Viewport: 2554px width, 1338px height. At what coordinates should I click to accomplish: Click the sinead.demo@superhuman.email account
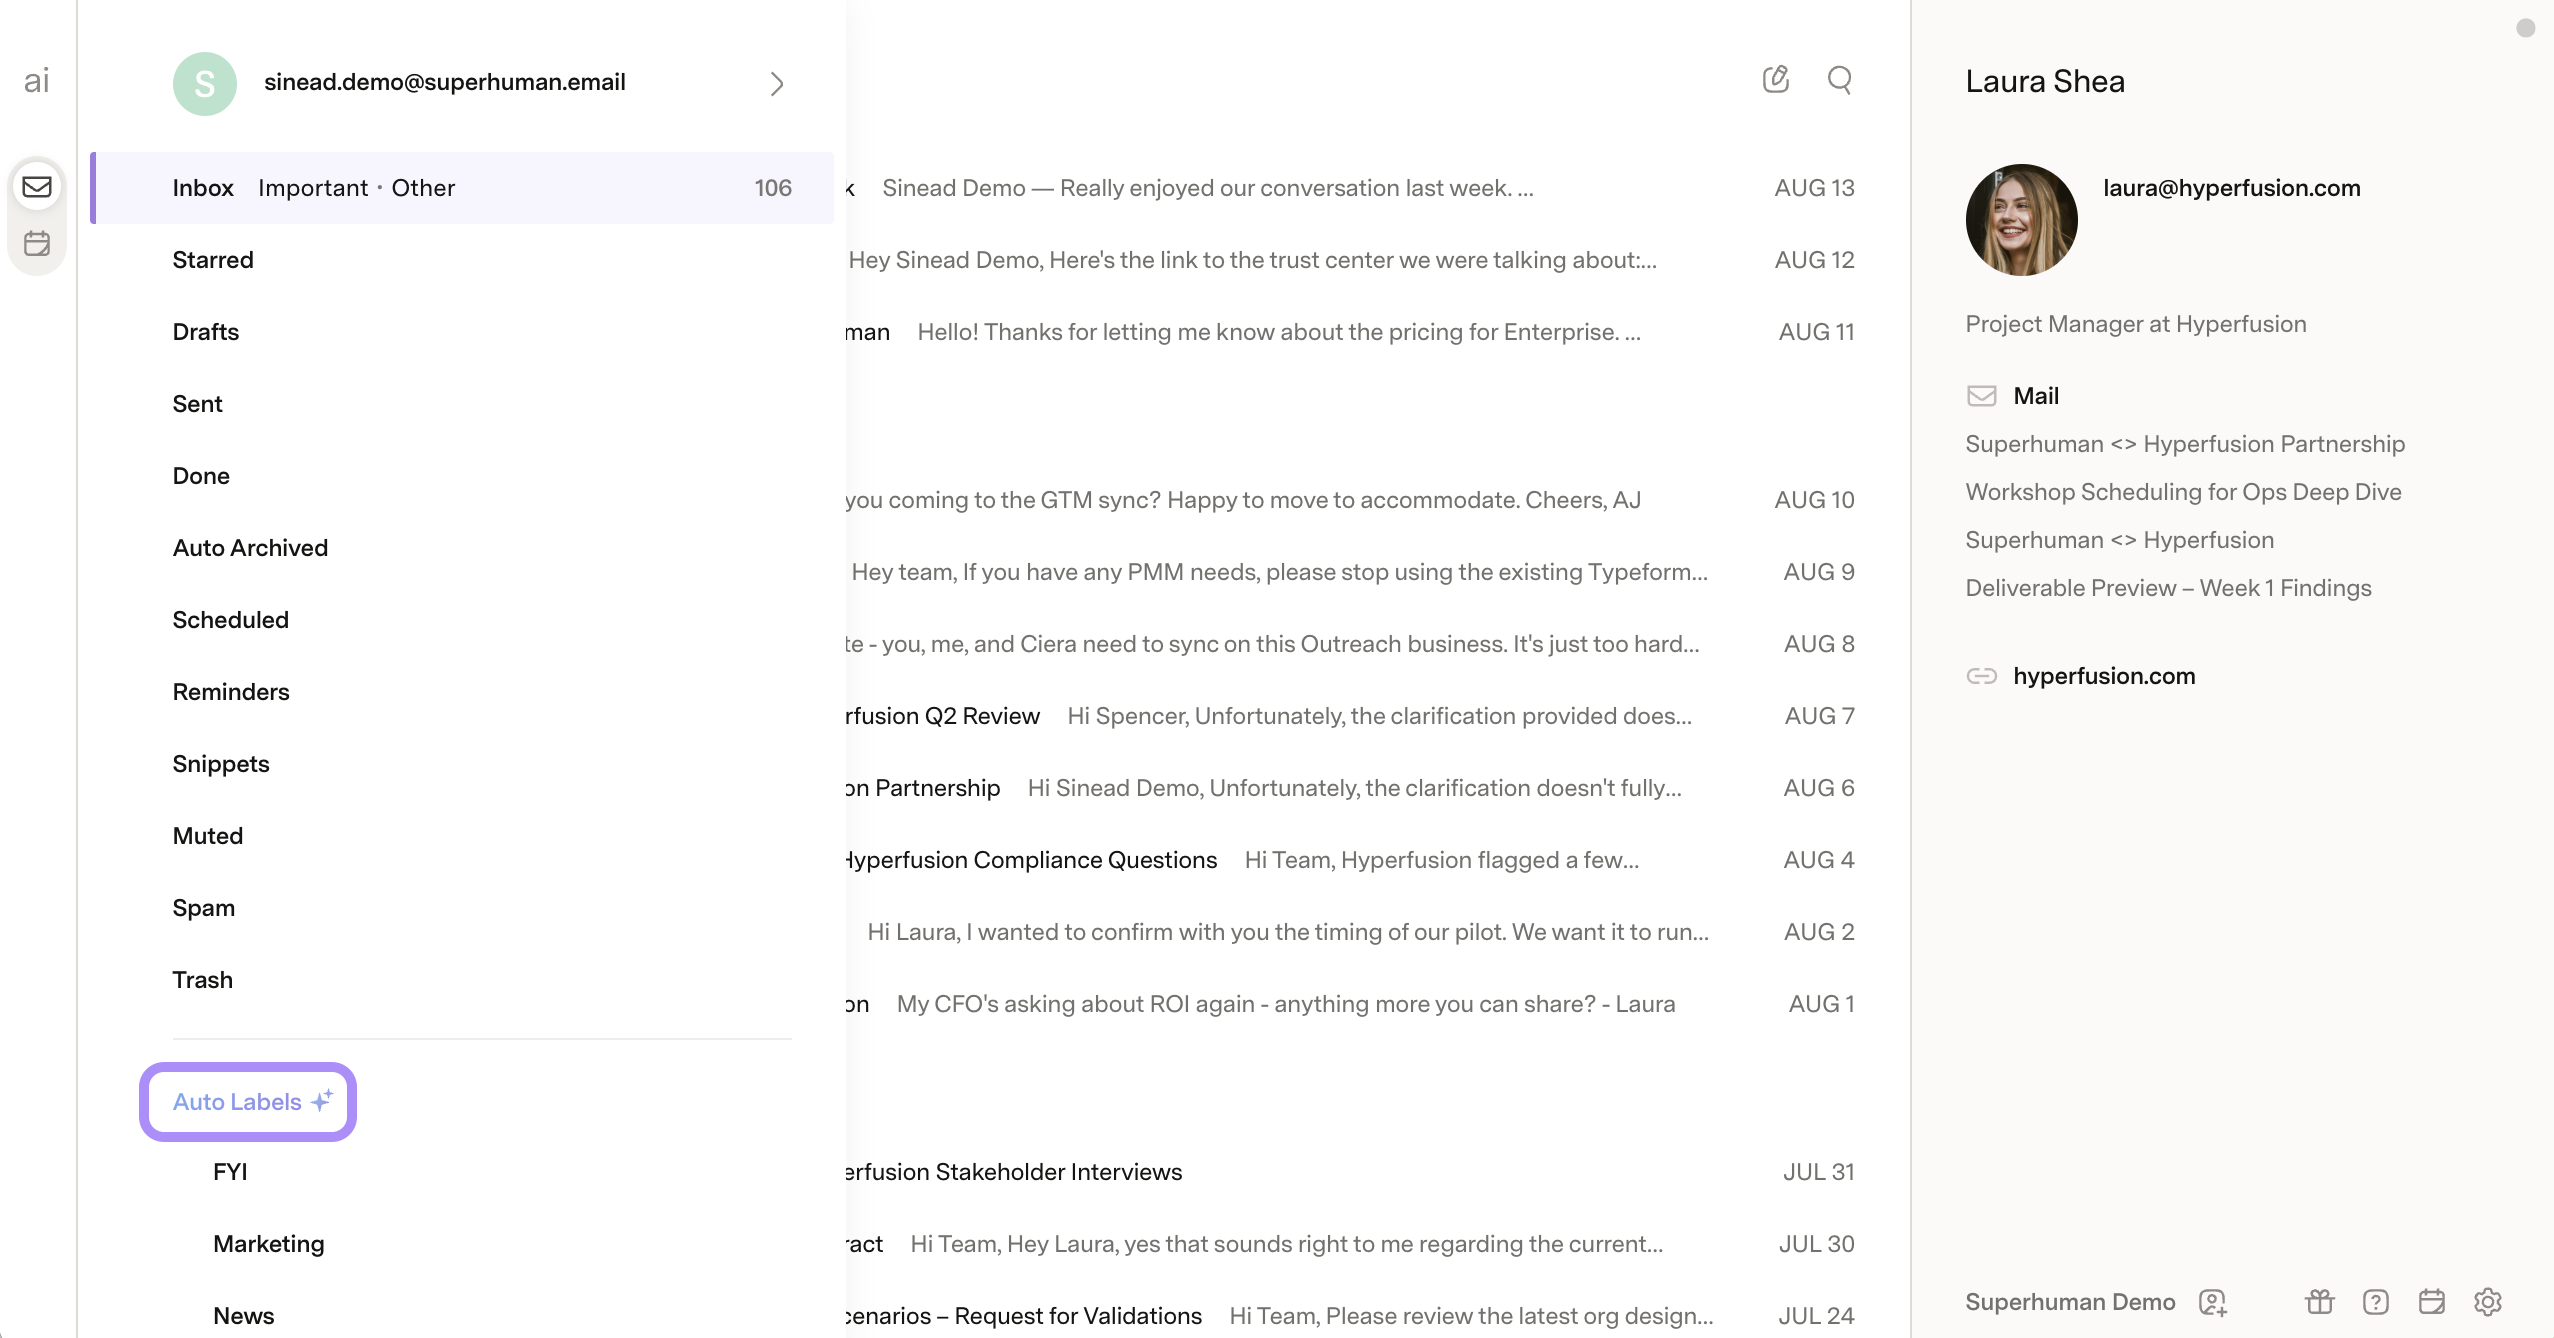click(445, 82)
